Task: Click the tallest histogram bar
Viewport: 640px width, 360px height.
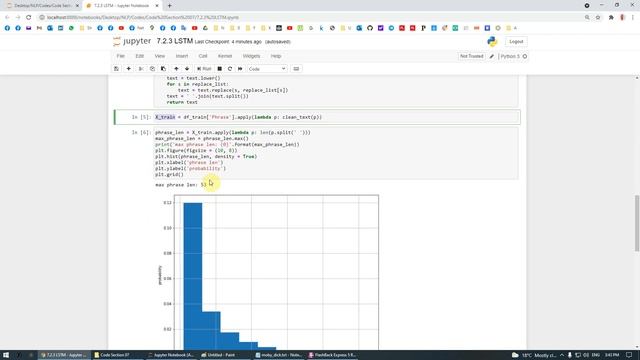Action: pos(193,276)
